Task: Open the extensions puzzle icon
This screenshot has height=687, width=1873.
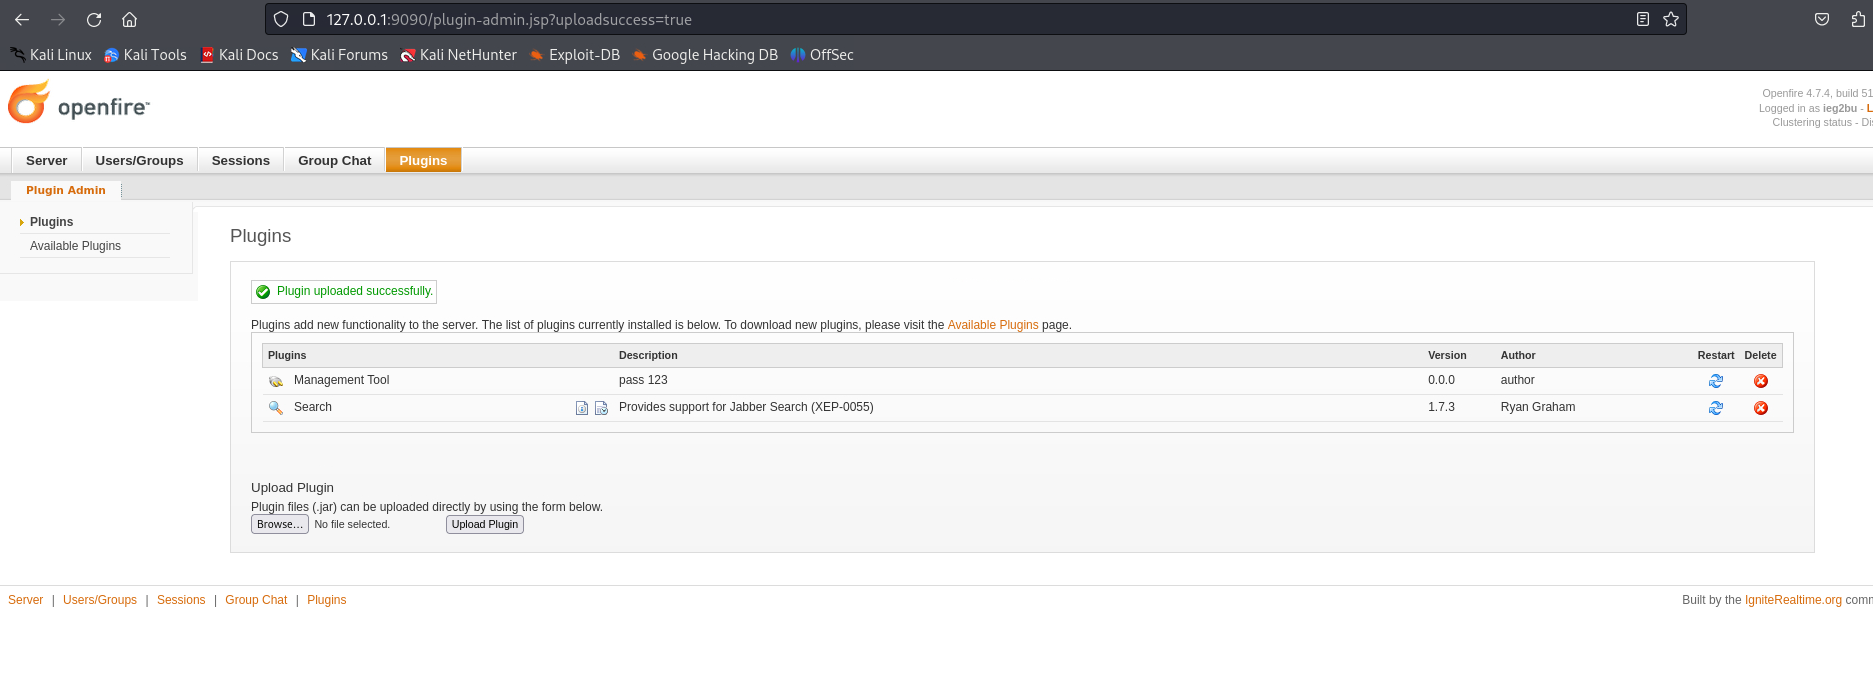Action: [1858, 19]
